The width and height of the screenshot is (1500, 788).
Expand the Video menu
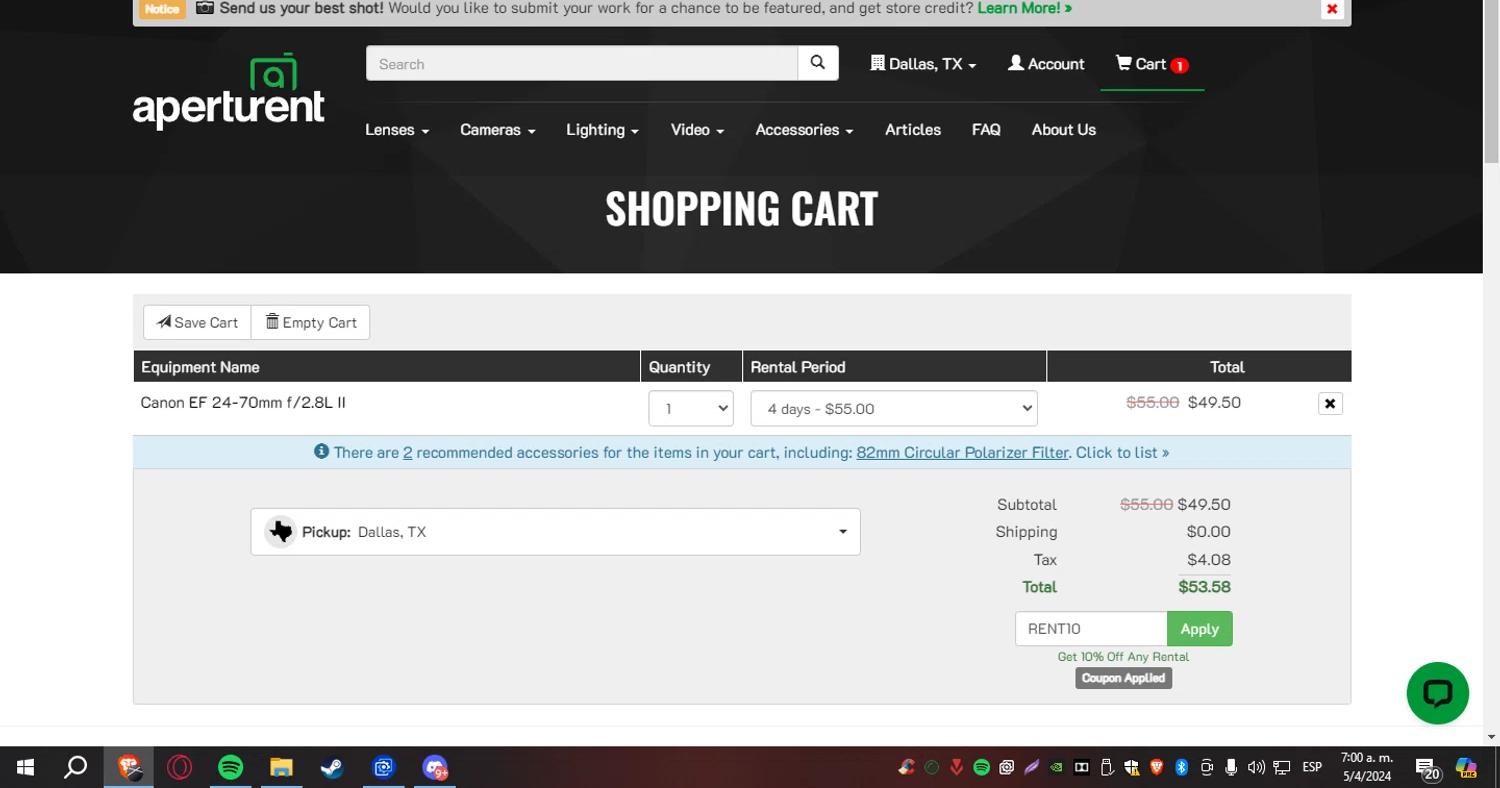[697, 130]
